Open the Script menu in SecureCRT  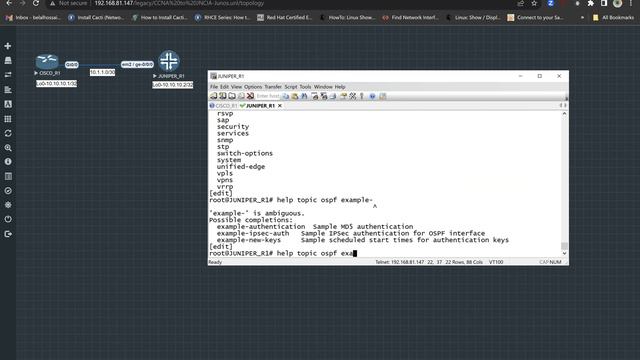point(291,87)
